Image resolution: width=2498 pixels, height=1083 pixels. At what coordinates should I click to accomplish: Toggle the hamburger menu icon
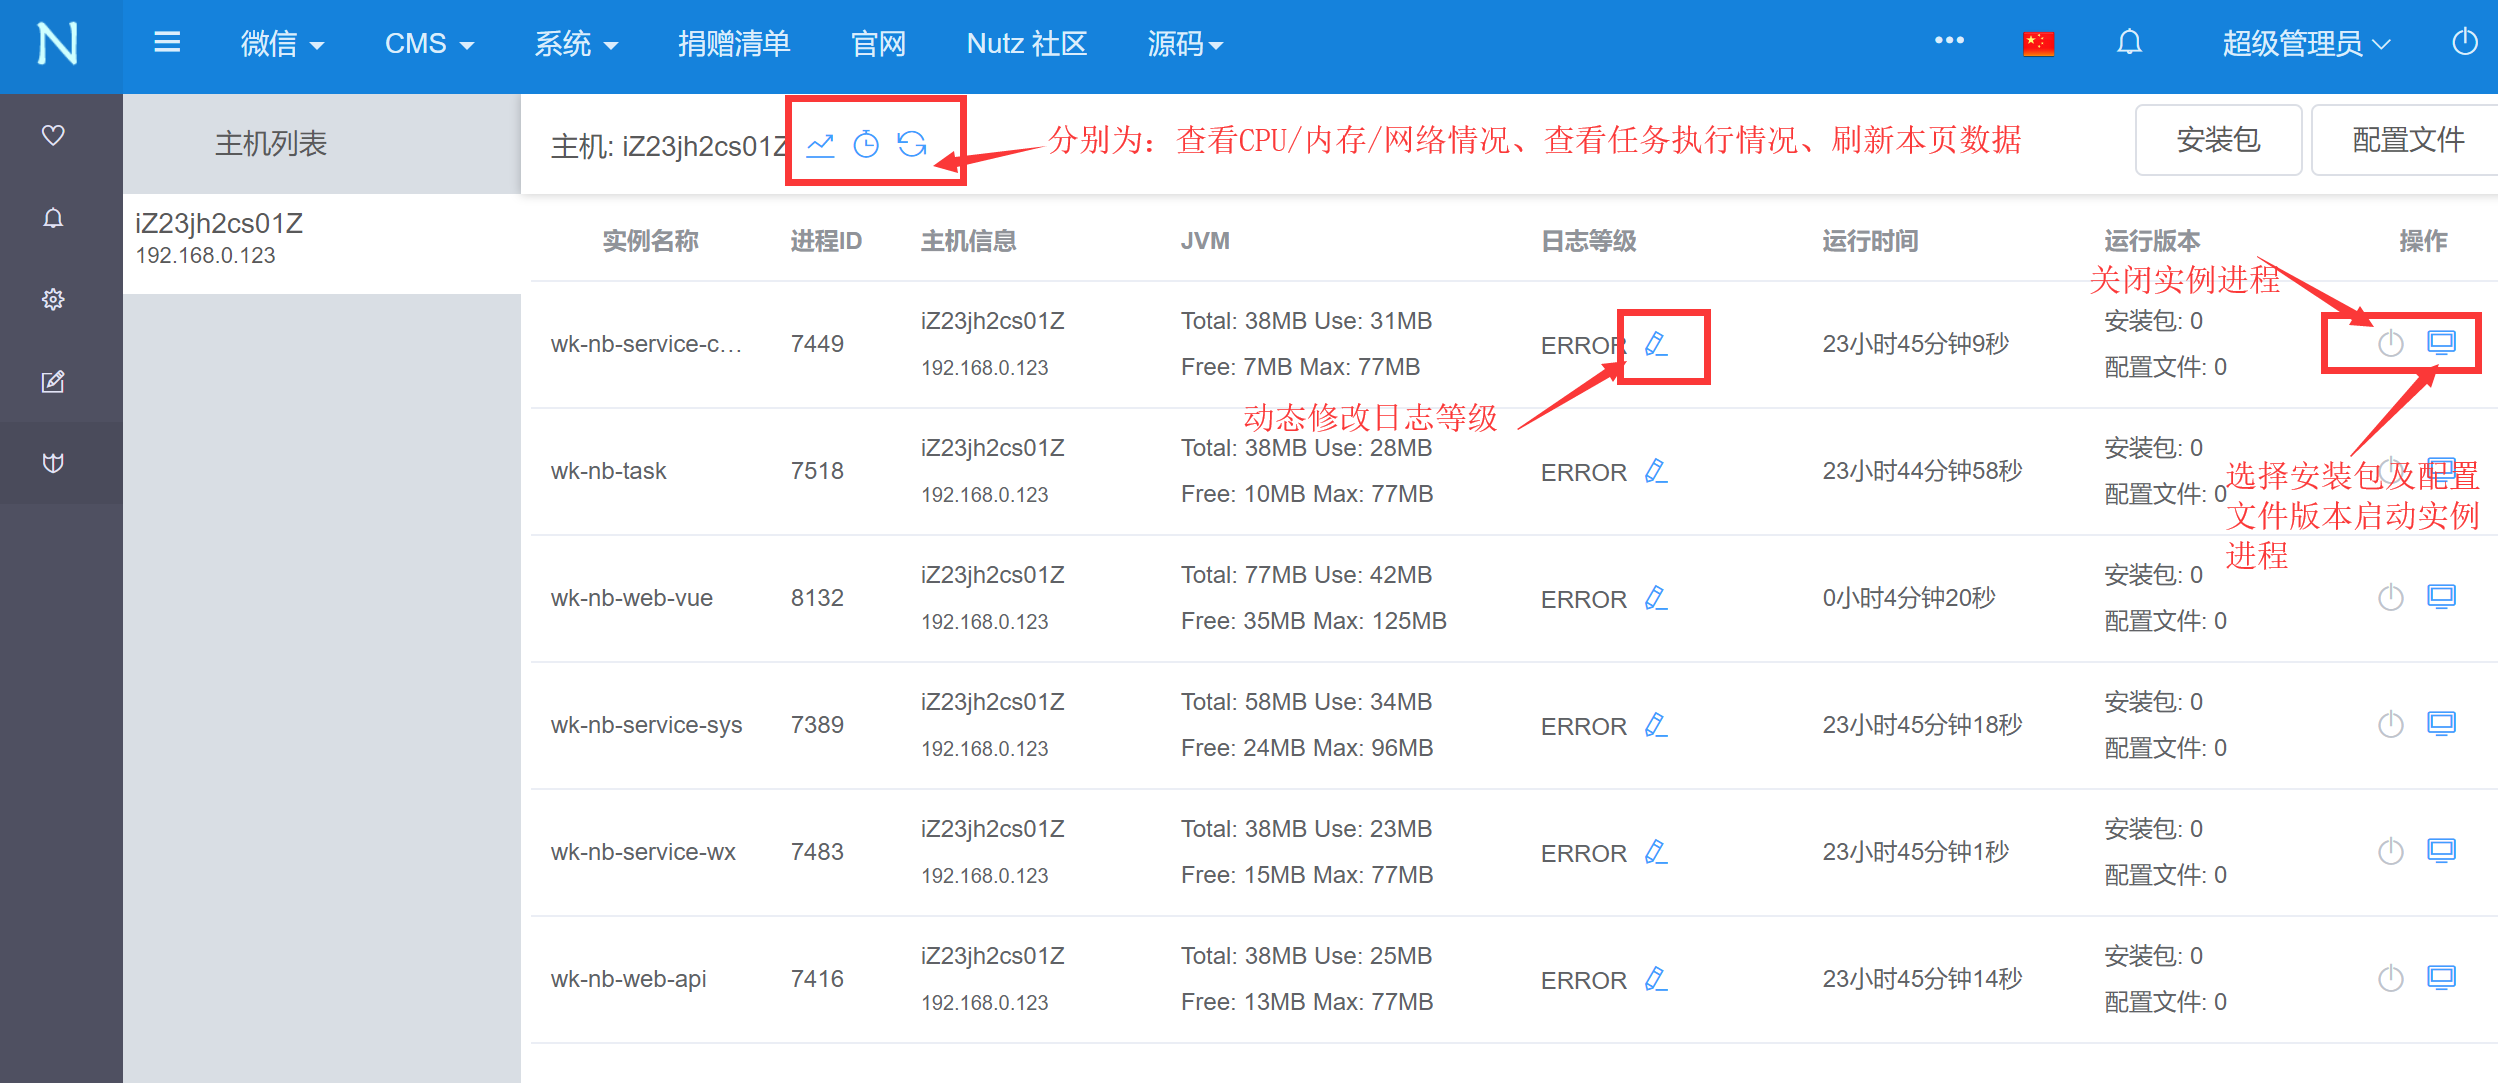pos(167,42)
